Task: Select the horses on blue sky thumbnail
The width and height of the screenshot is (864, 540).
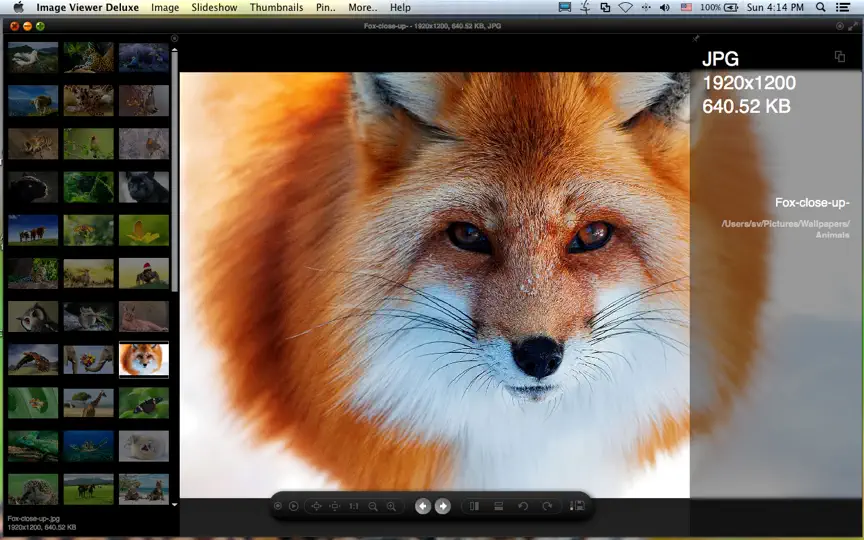Action: click(33, 230)
